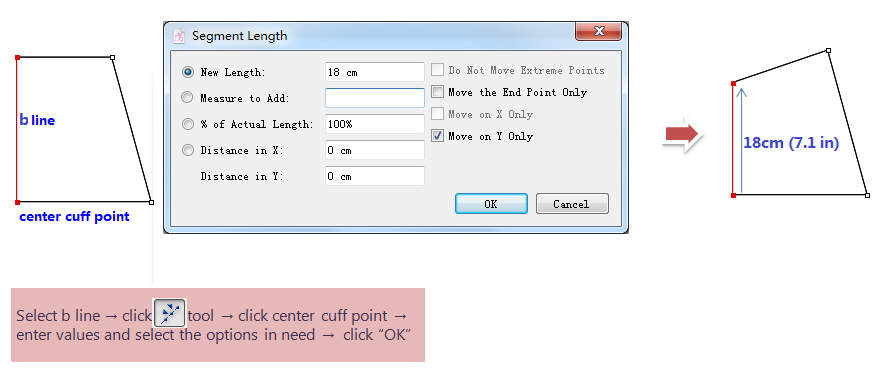
Task: Click the Move on X Only checkbox
Action: point(438,114)
